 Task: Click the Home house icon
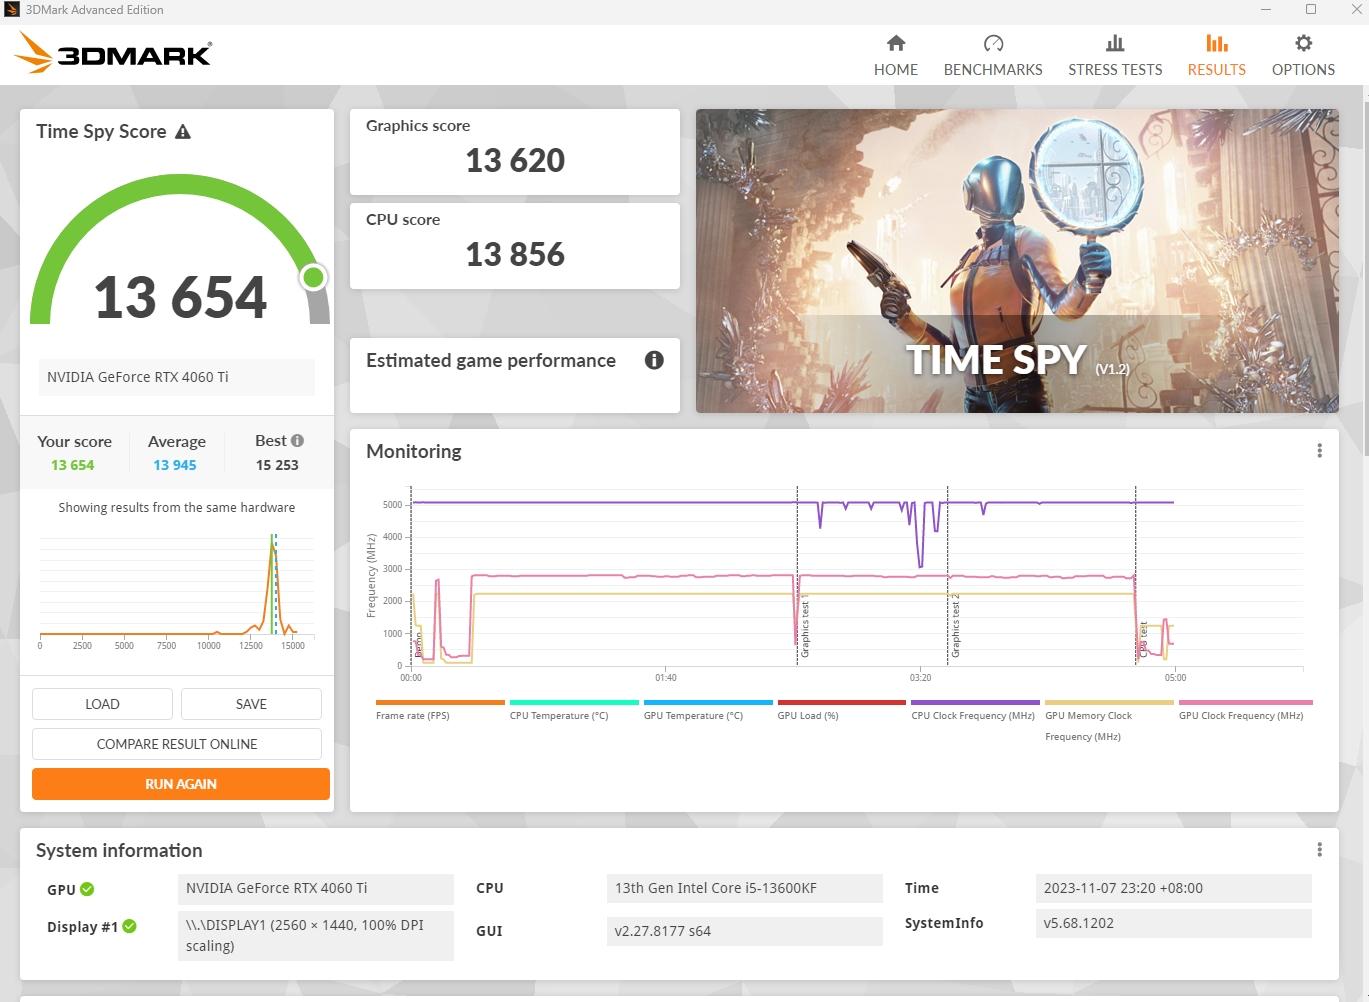(896, 43)
